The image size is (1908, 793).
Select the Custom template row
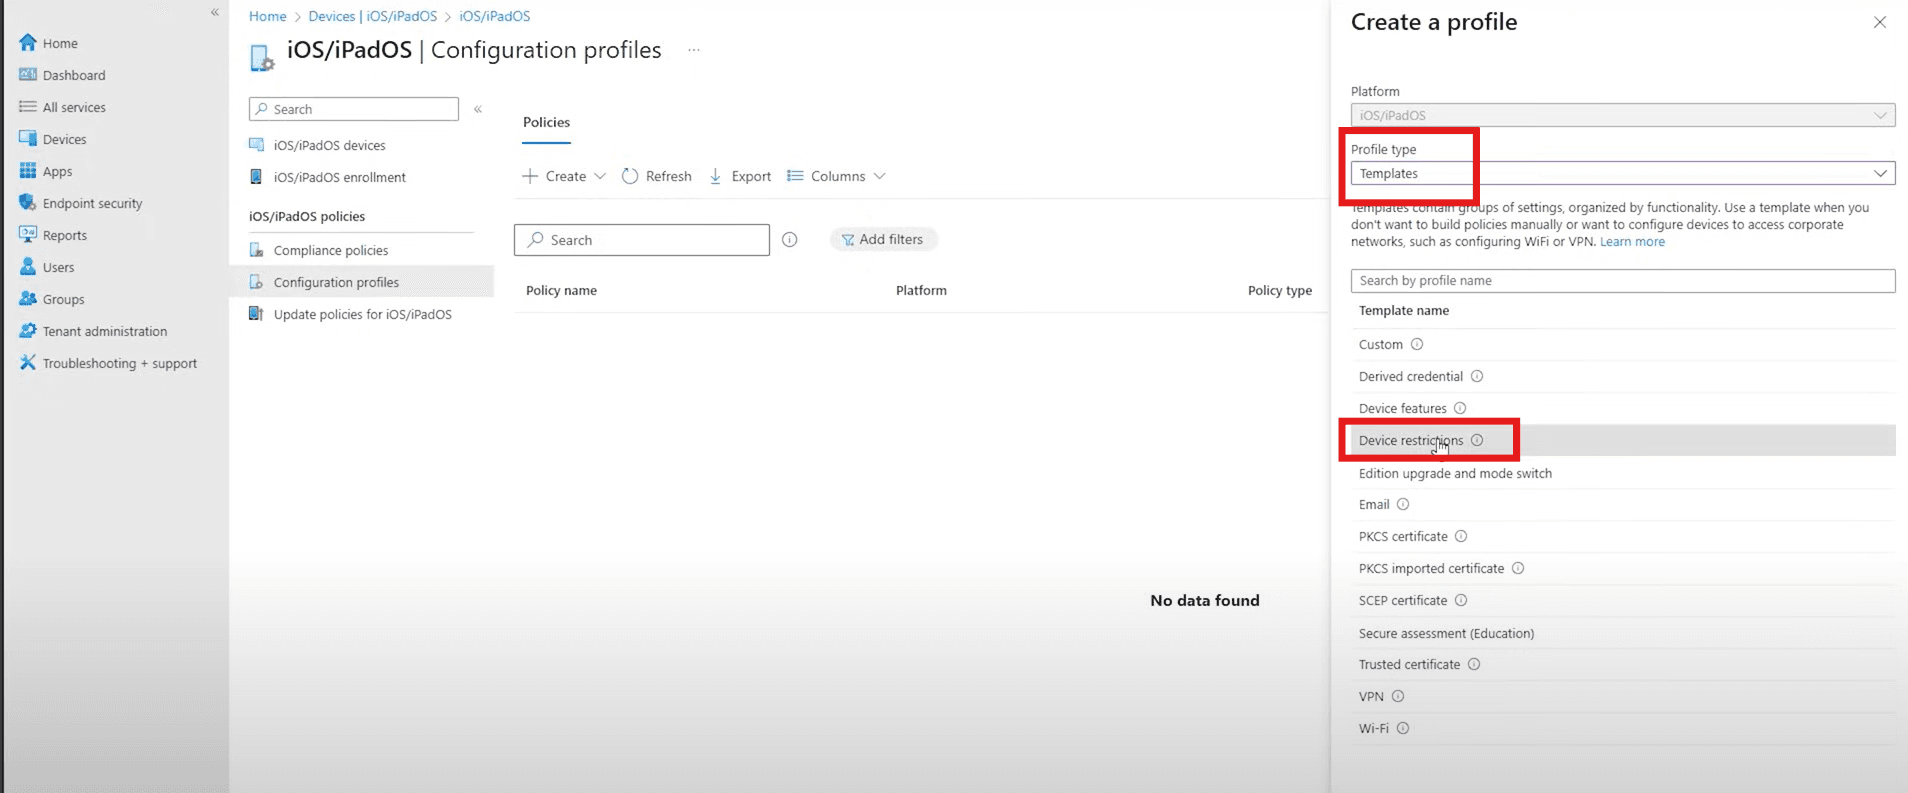click(x=1622, y=344)
